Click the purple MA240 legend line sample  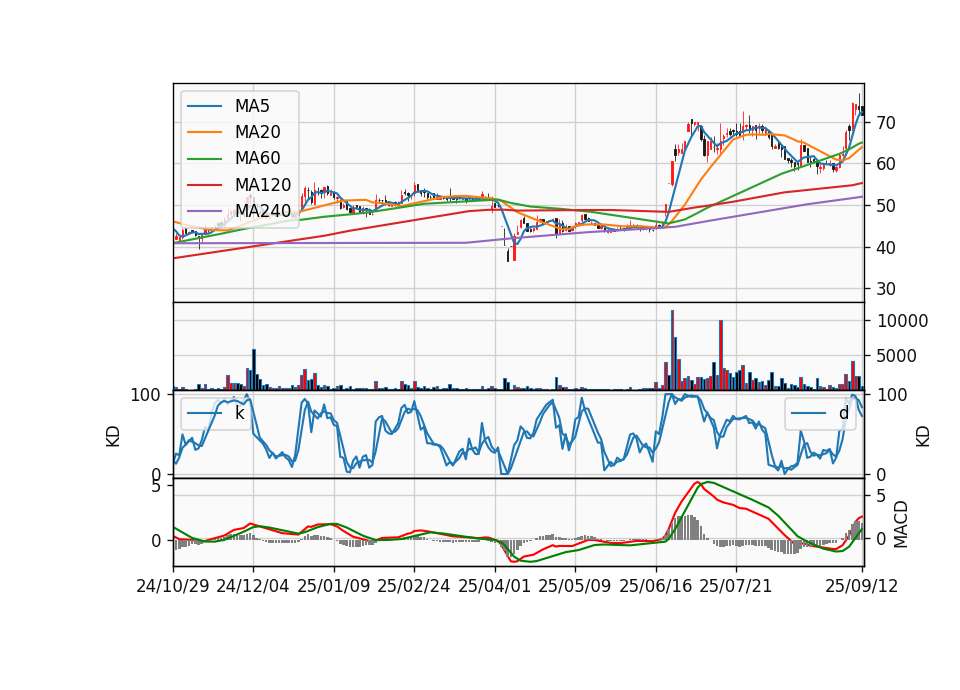(204, 211)
